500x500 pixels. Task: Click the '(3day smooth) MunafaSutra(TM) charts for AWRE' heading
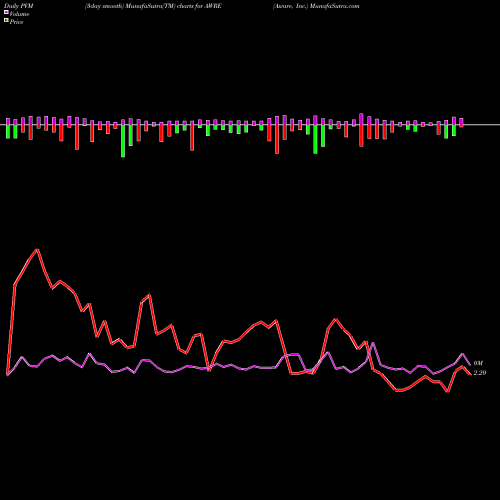click(153, 6)
